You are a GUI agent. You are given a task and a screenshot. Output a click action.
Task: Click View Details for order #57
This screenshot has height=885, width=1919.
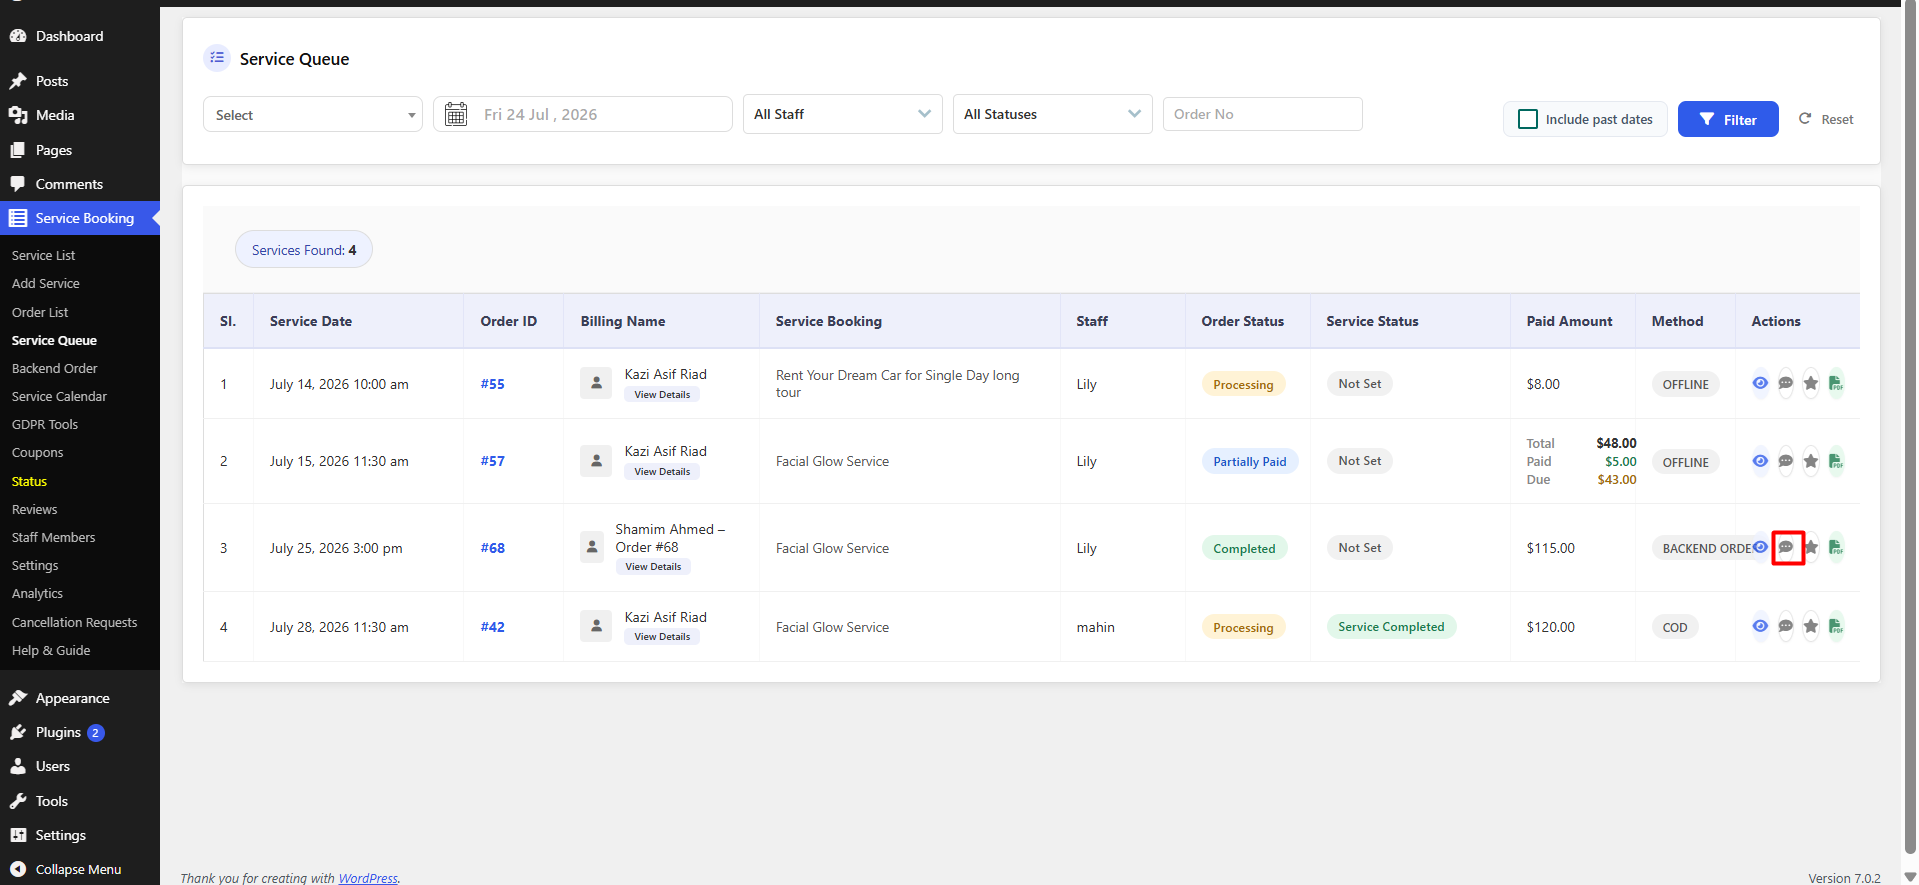[662, 471]
